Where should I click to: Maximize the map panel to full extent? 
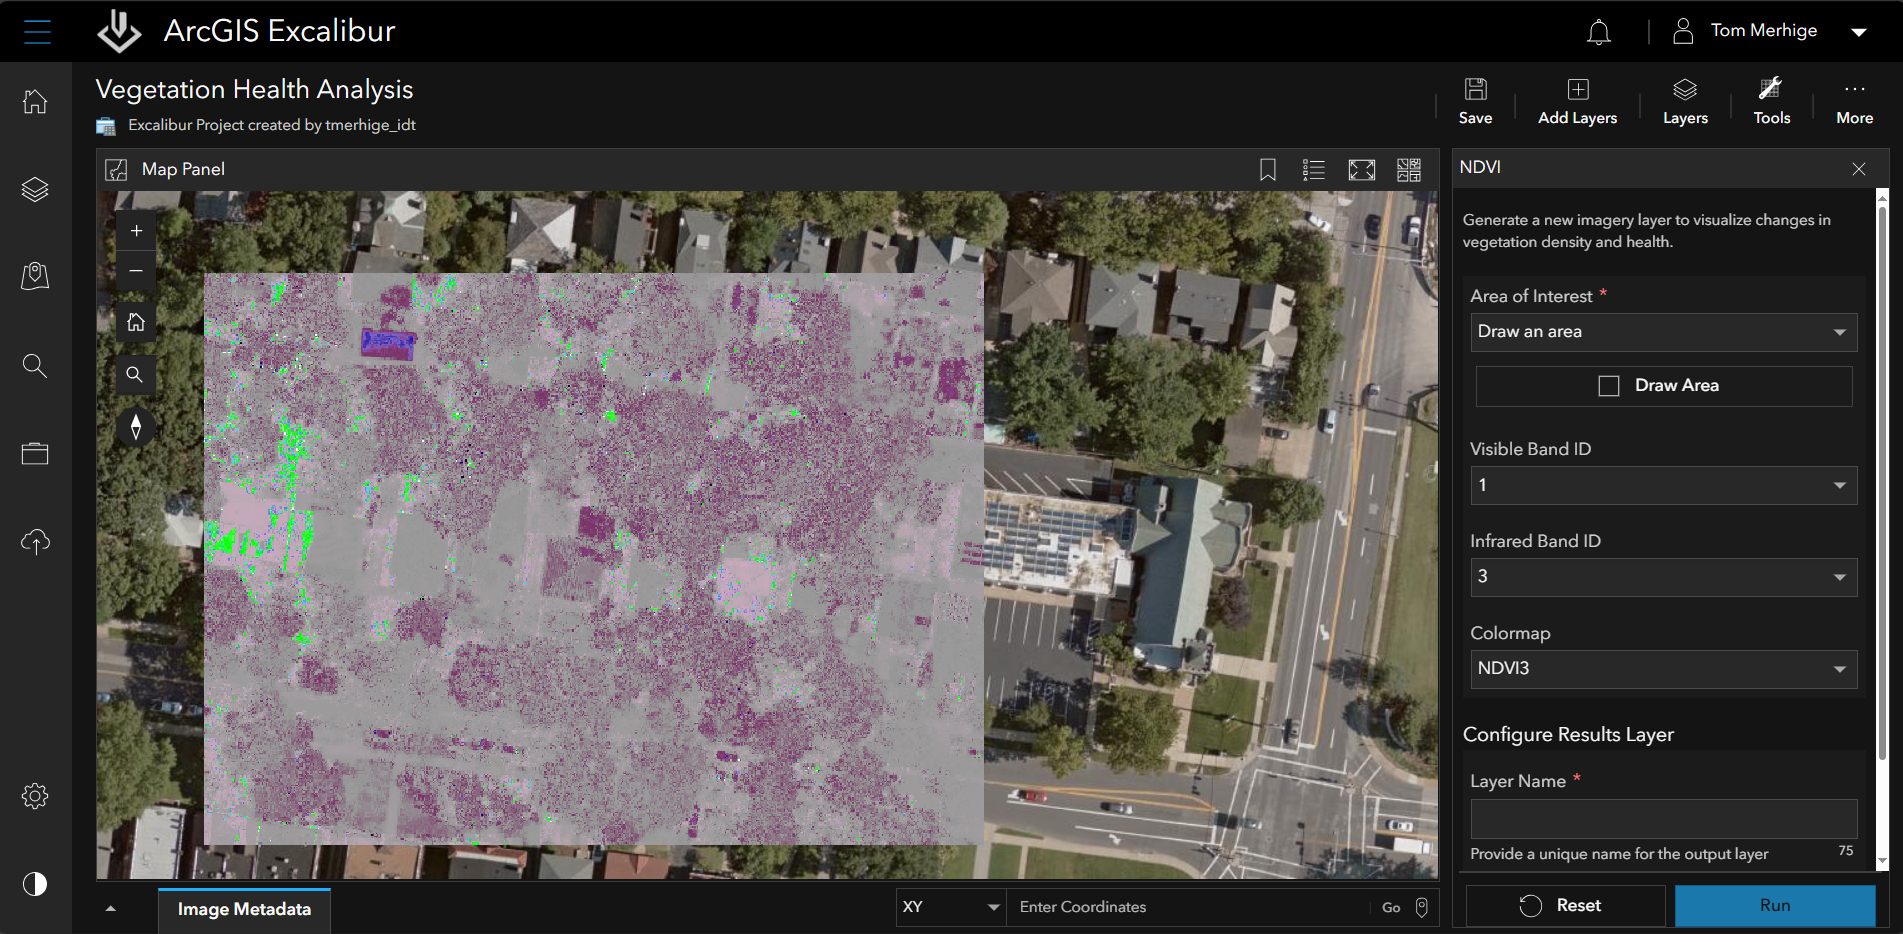point(1361,170)
